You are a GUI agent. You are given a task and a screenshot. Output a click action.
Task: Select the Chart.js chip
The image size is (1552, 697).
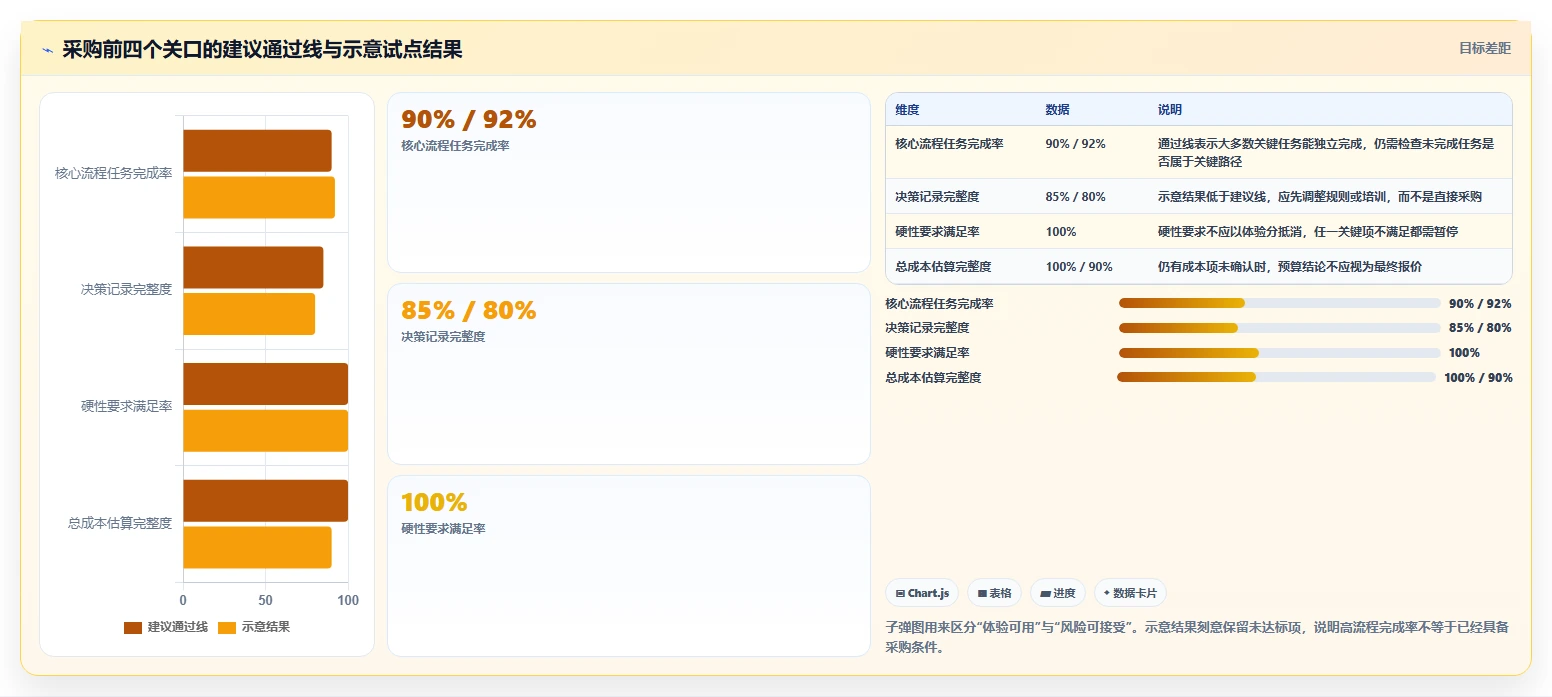pos(922,593)
